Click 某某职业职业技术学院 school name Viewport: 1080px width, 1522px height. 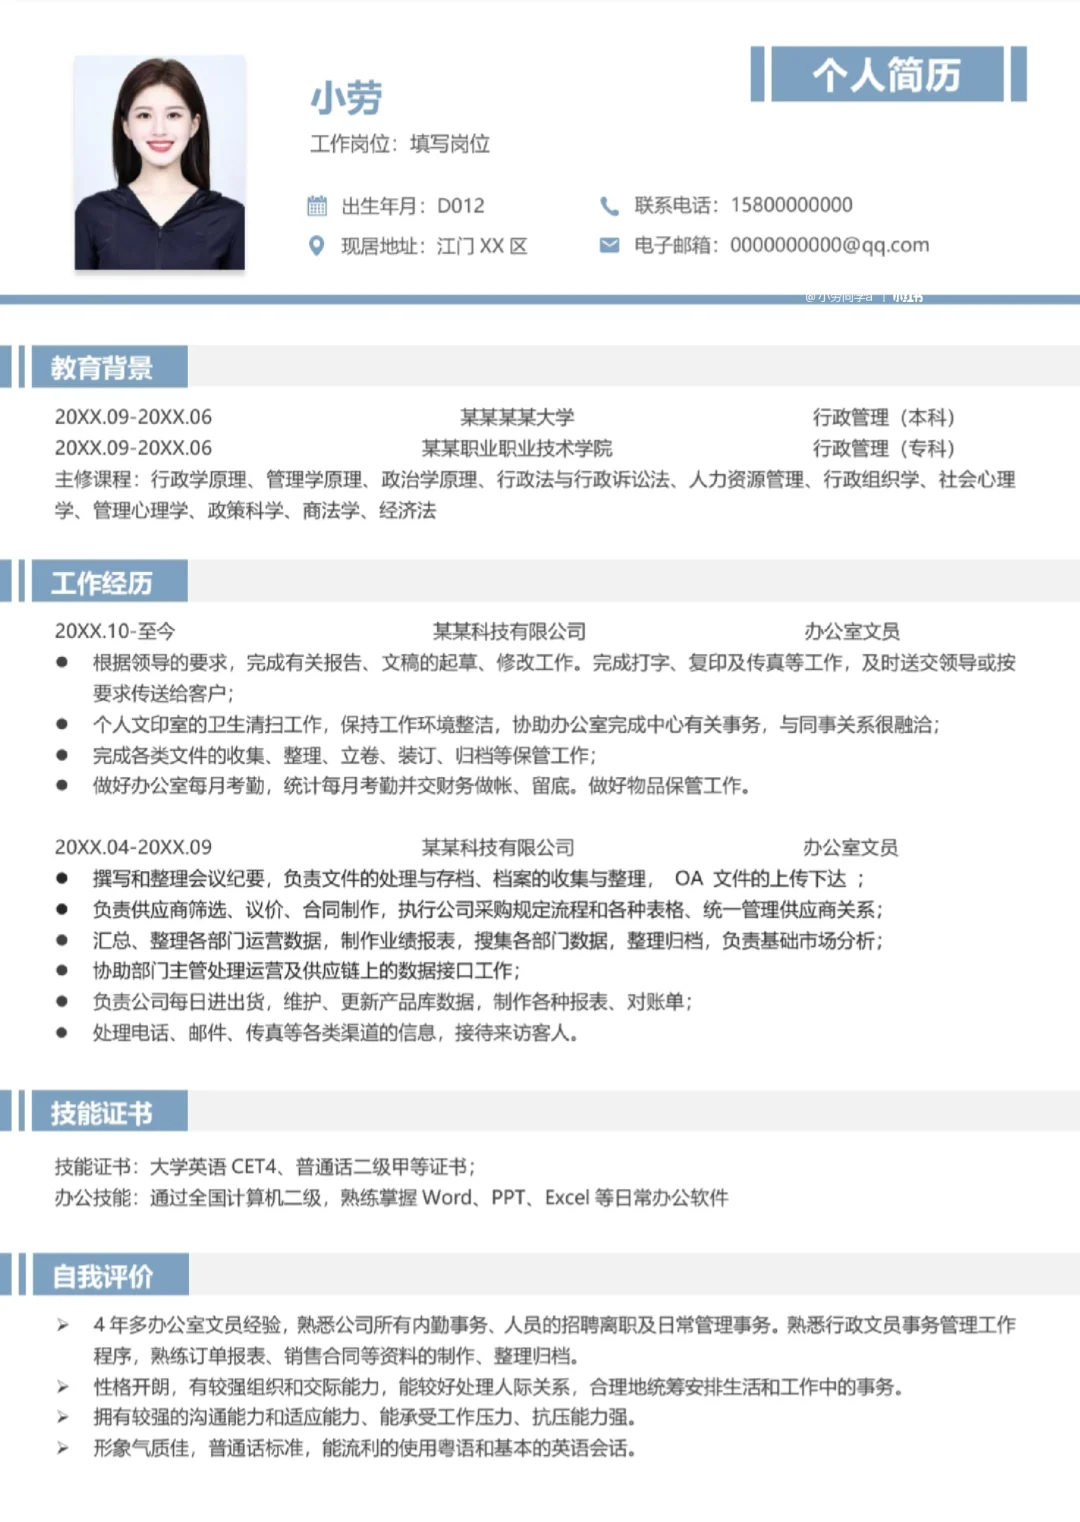517,448
